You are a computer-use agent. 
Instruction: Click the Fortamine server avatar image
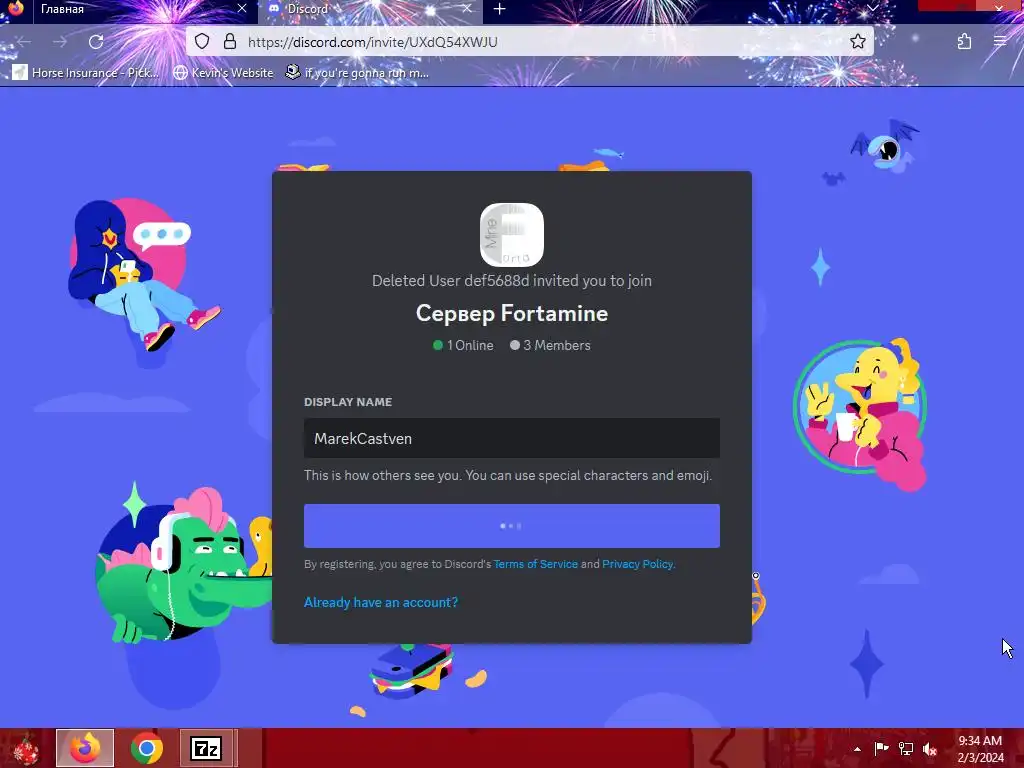512,234
